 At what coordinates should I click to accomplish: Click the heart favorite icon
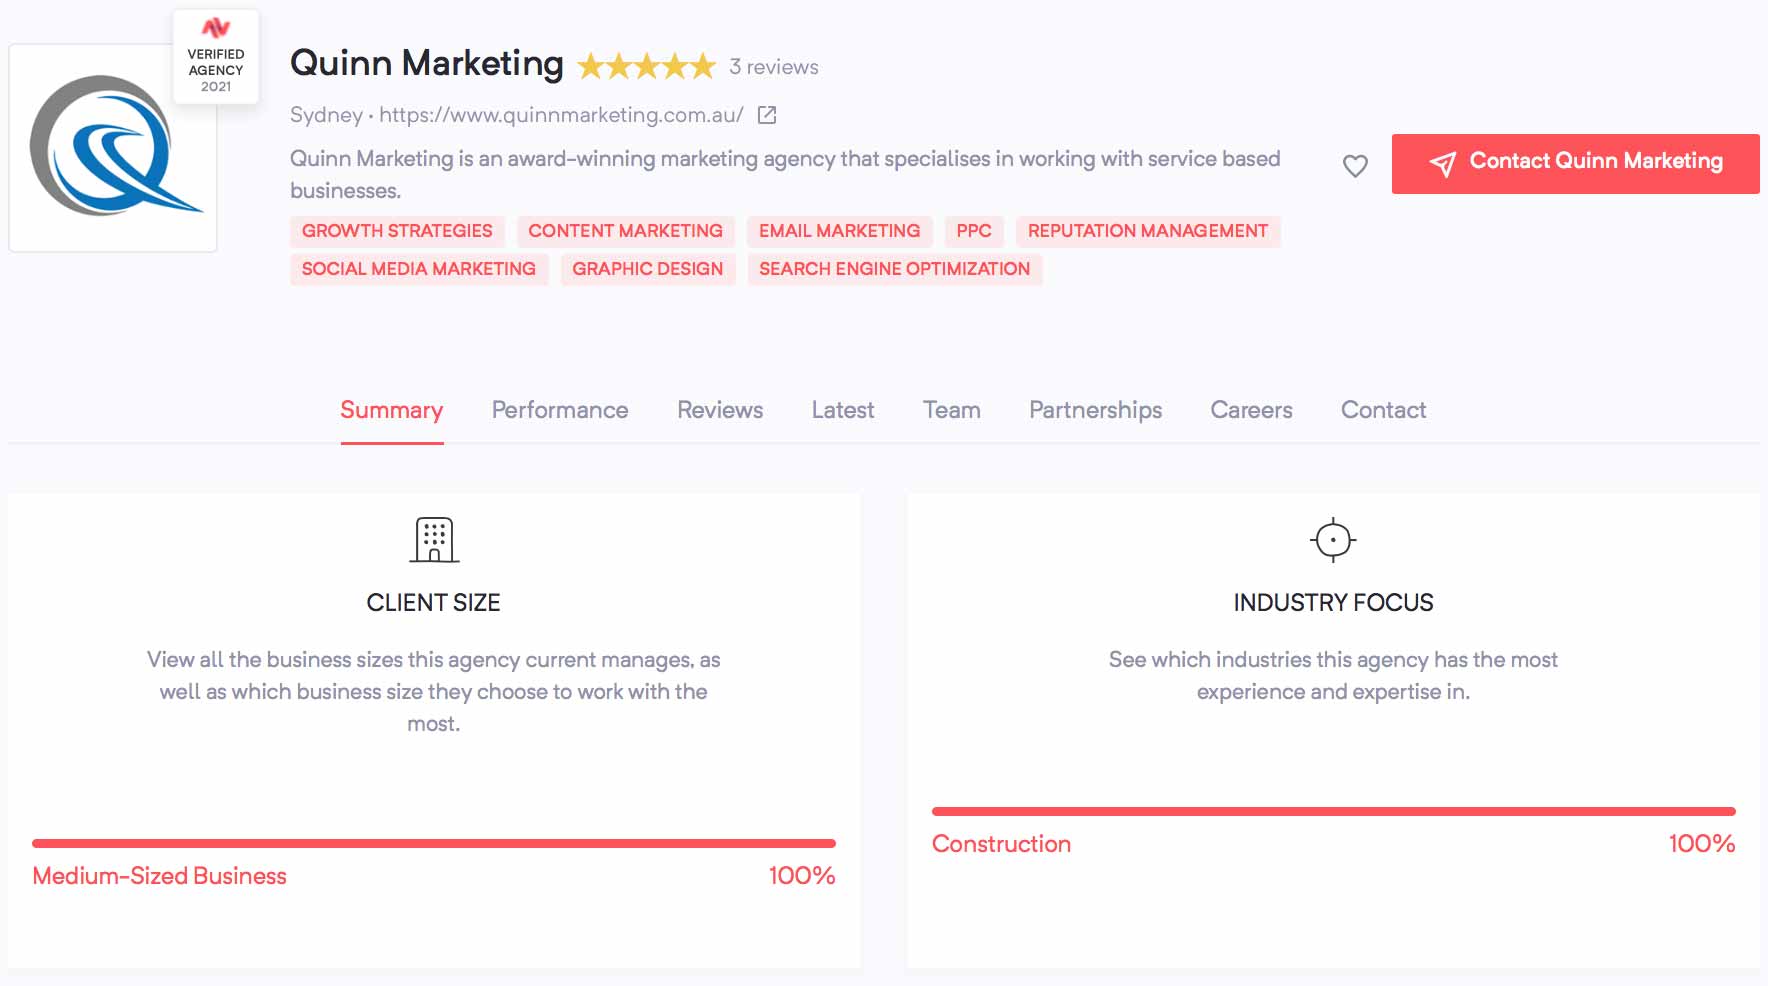pos(1355,166)
